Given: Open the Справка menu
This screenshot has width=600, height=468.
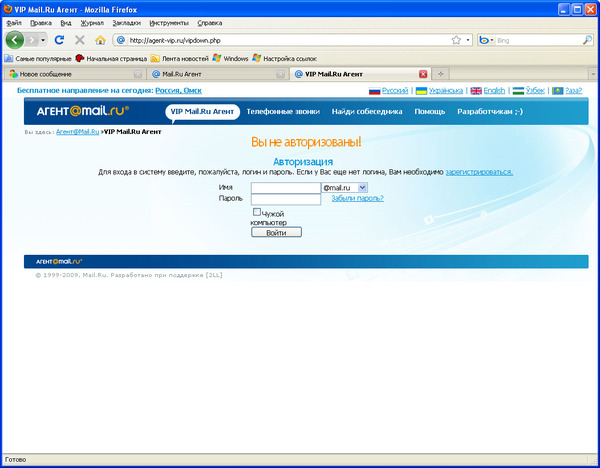Looking at the screenshot, I should pyautogui.click(x=210, y=23).
